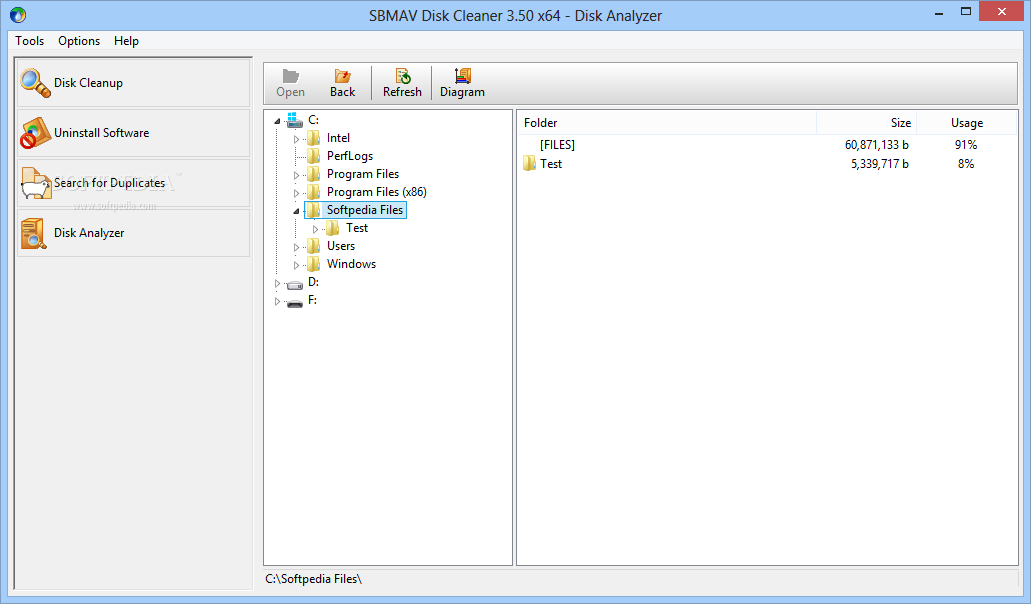Open the Disk Cleanup tool
Screen dimensions: 1031x604
point(133,83)
